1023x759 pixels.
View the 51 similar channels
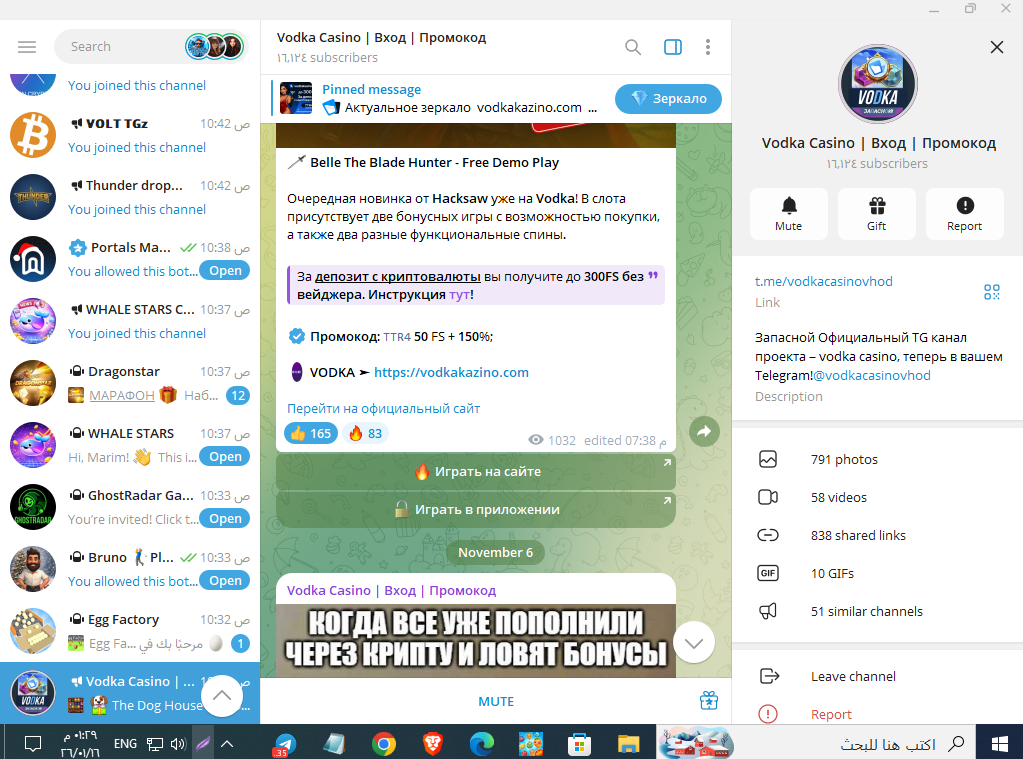pyautogui.click(x=878, y=612)
